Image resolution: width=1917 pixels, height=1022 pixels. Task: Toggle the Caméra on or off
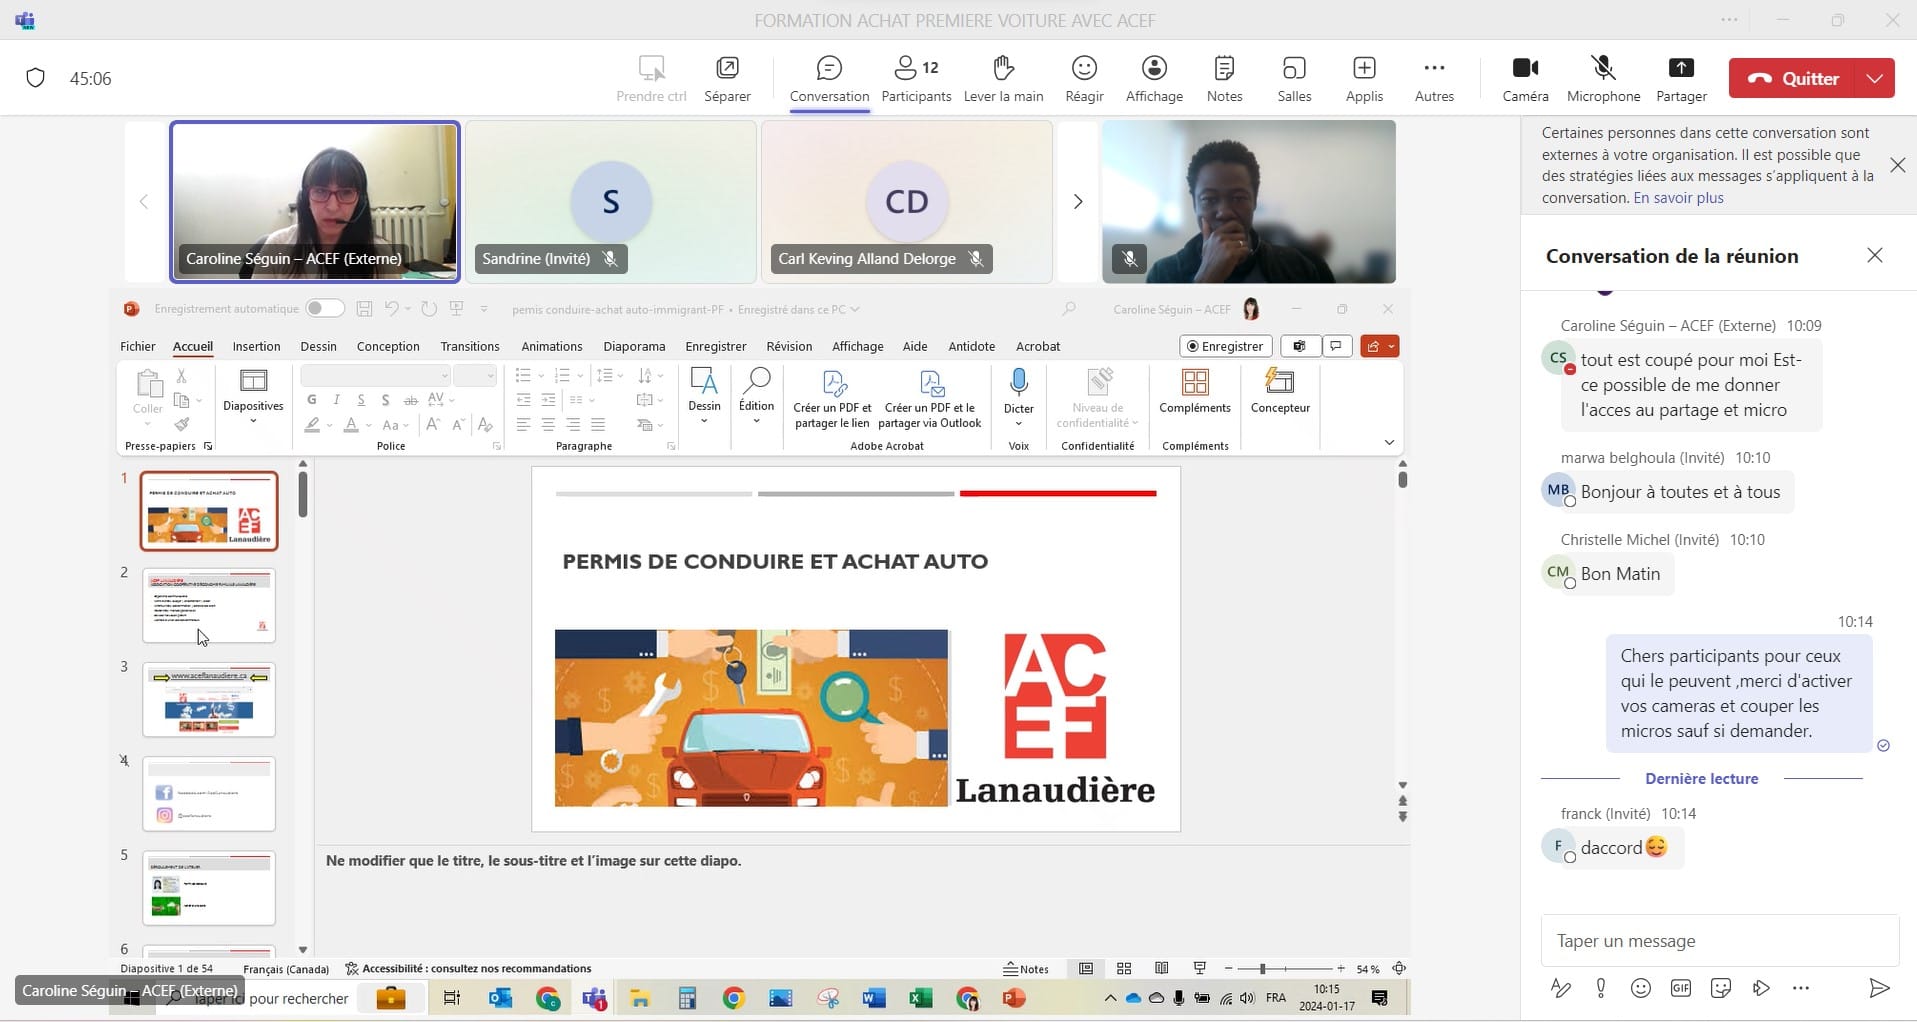pyautogui.click(x=1525, y=79)
